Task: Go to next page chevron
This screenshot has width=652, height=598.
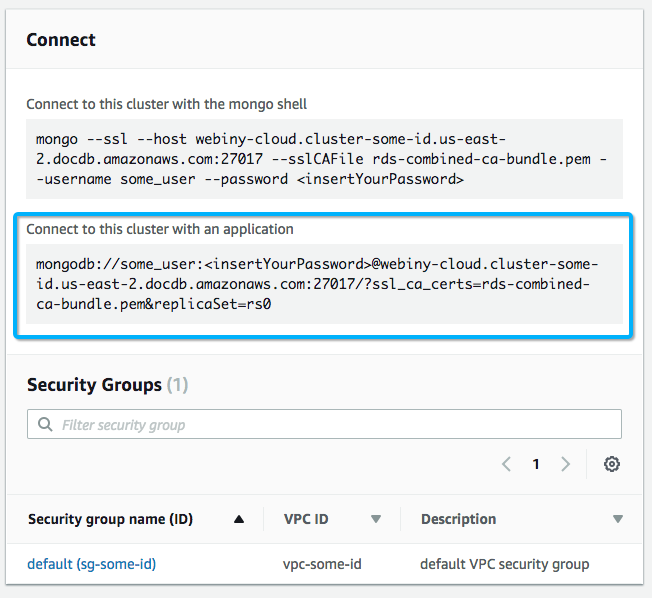Action: click(565, 464)
